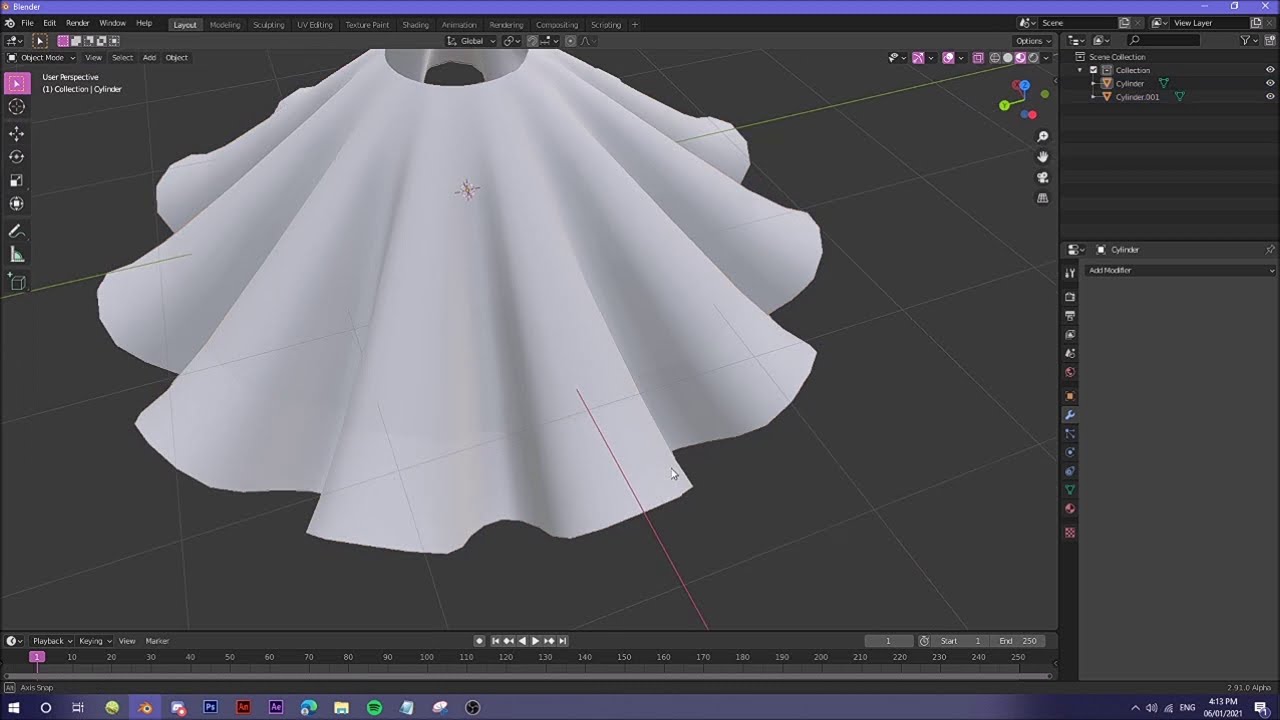The width and height of the screenshot is (1280, 720).
Task: Open the Render properties tab
Action: 1070,297
